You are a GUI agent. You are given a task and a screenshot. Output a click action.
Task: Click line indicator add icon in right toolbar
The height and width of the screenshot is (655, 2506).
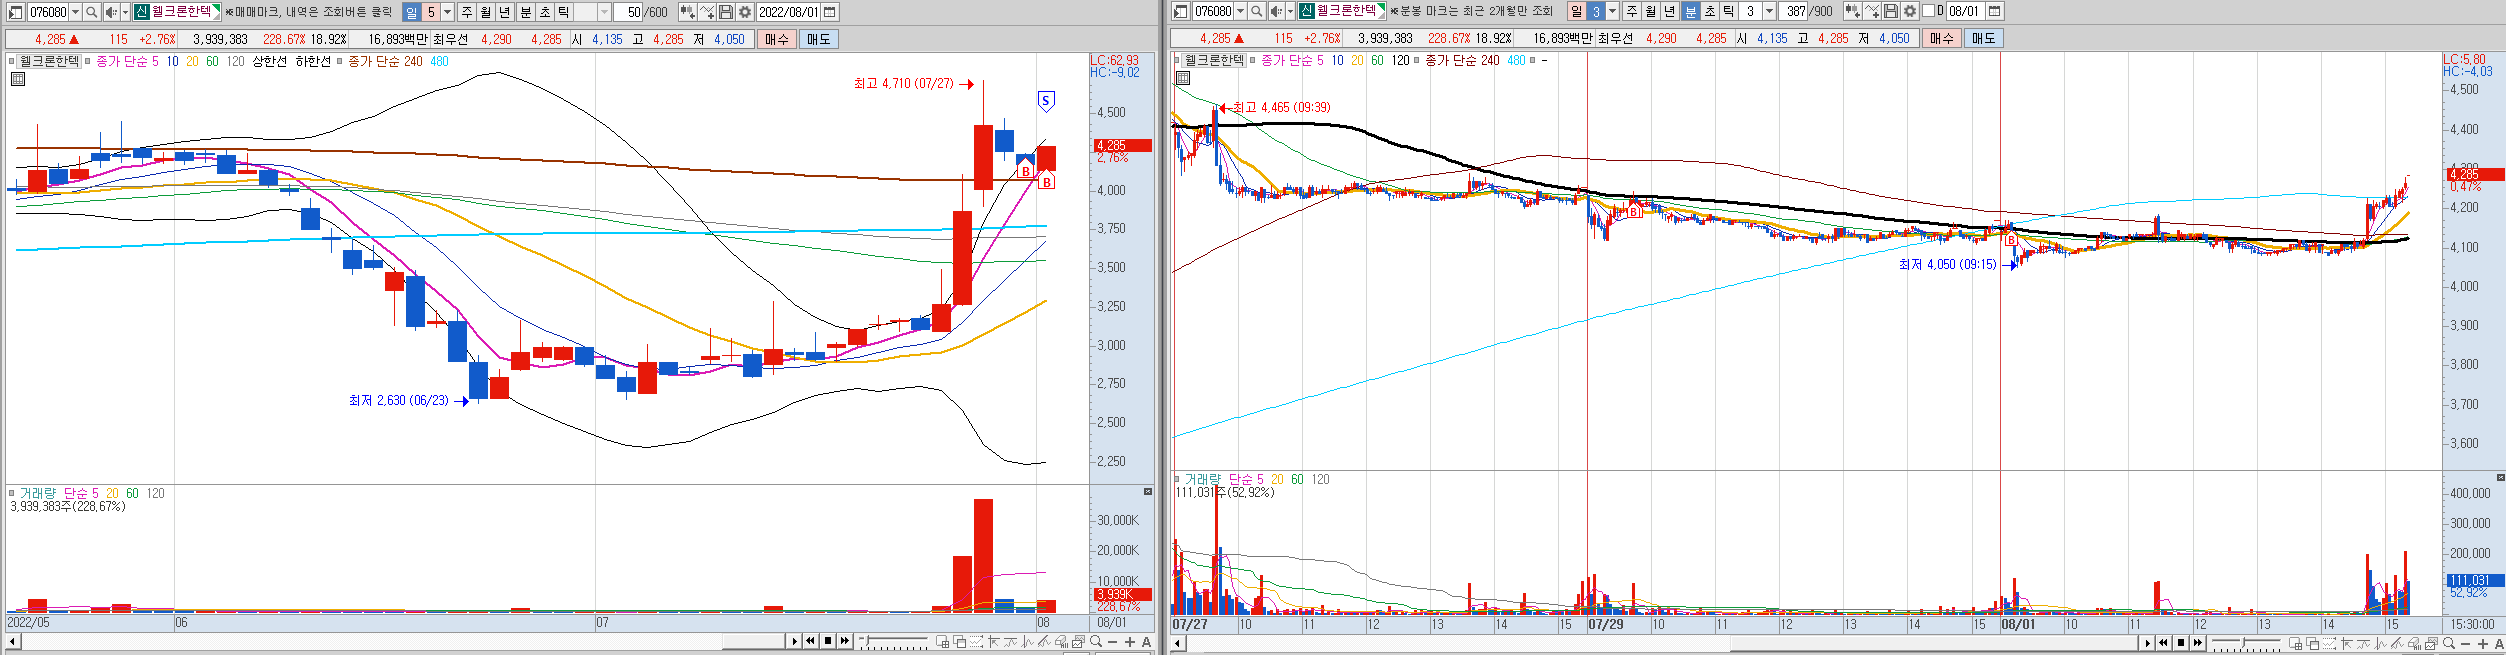click(x=1872, y=11)
